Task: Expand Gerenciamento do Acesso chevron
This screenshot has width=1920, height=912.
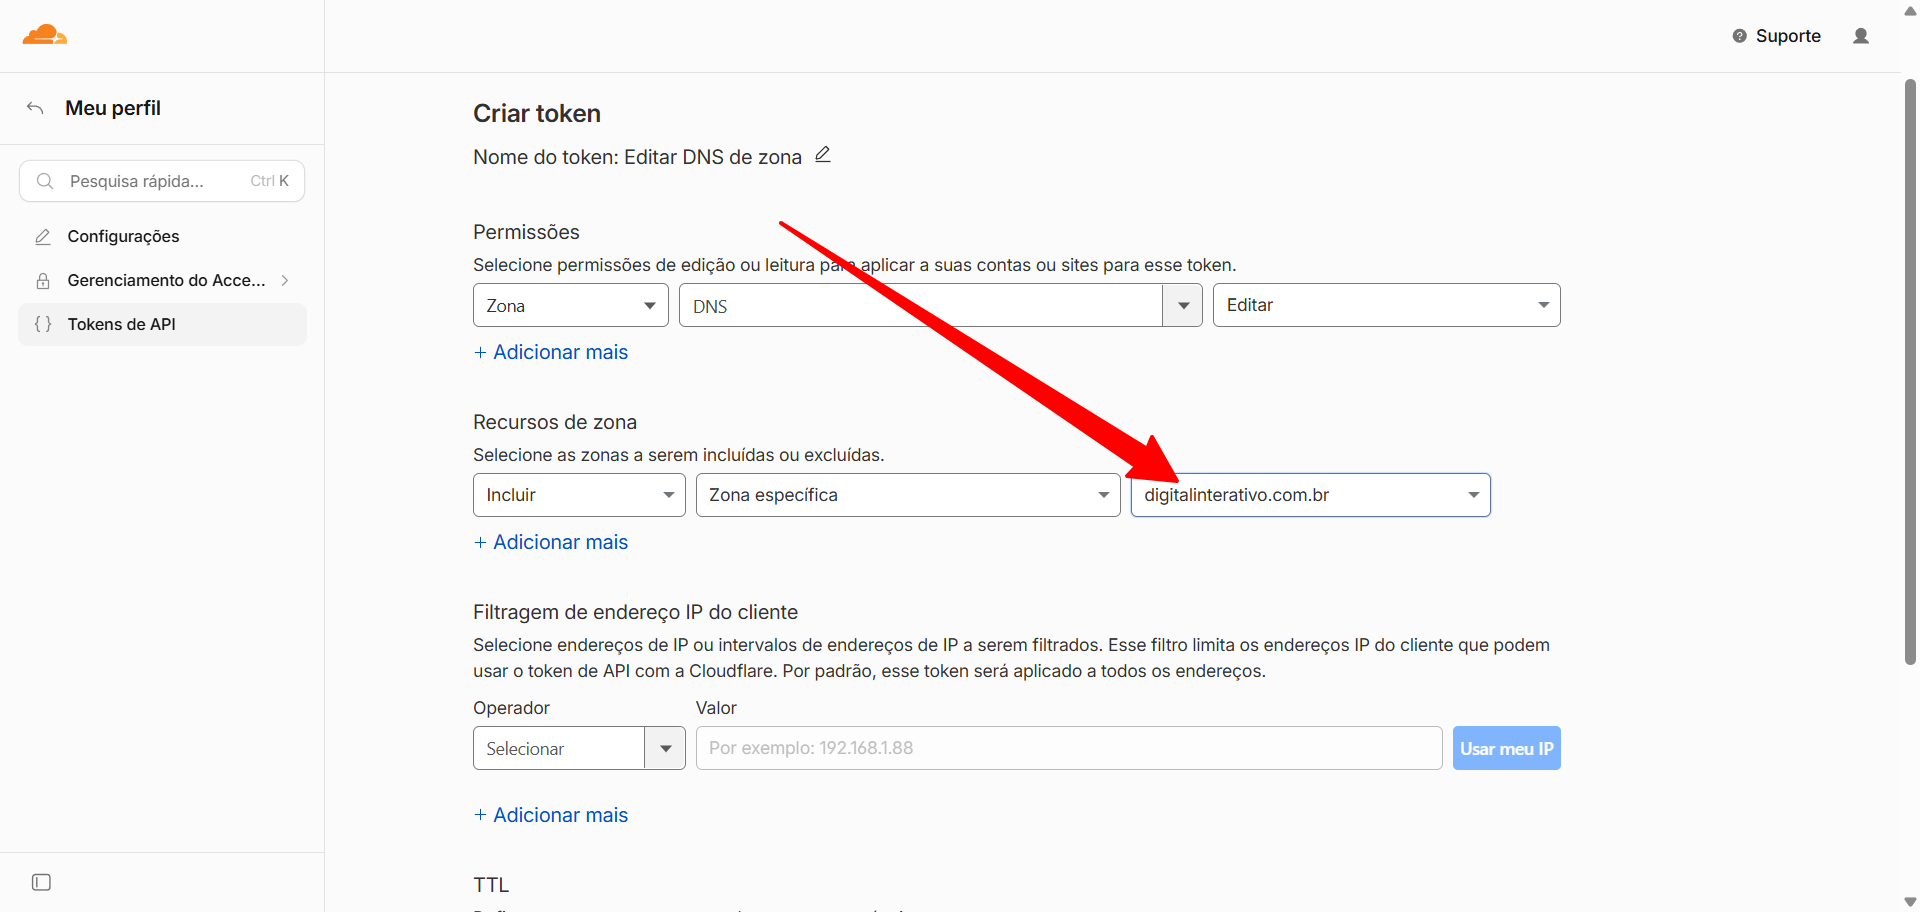Action: [285, 281]
